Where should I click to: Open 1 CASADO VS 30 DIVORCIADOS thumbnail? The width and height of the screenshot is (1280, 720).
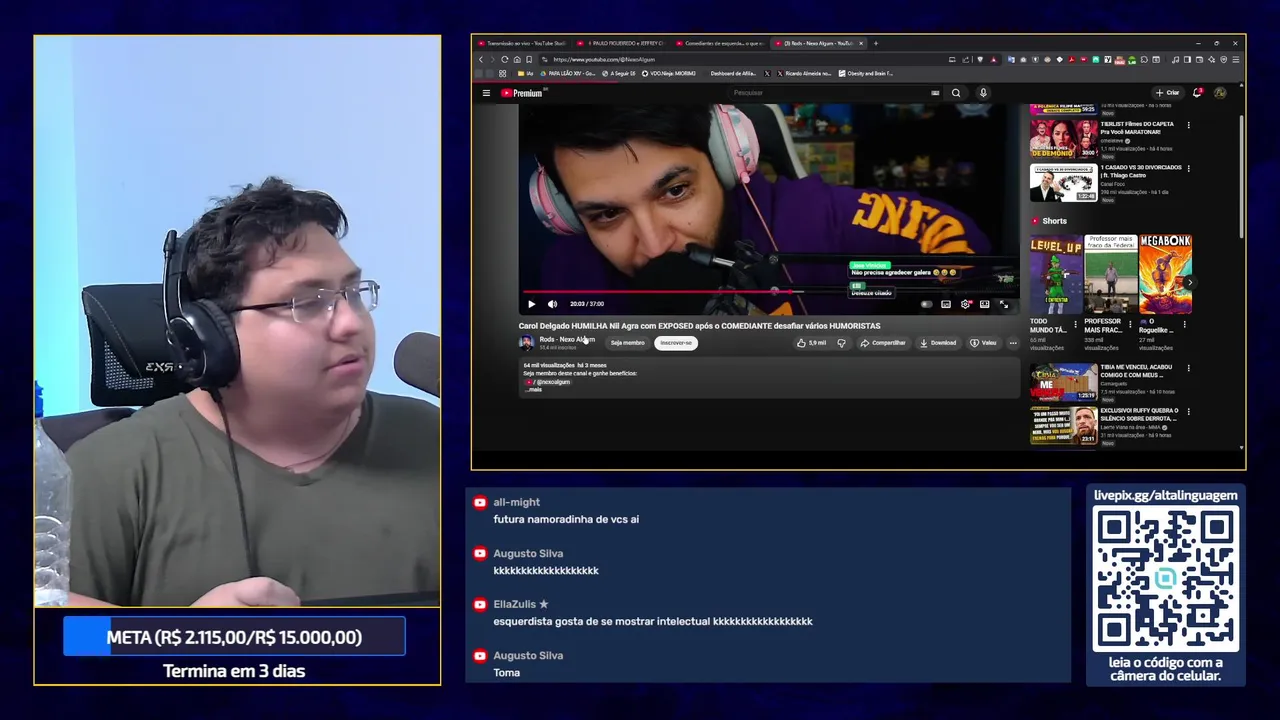[1063, 183]
